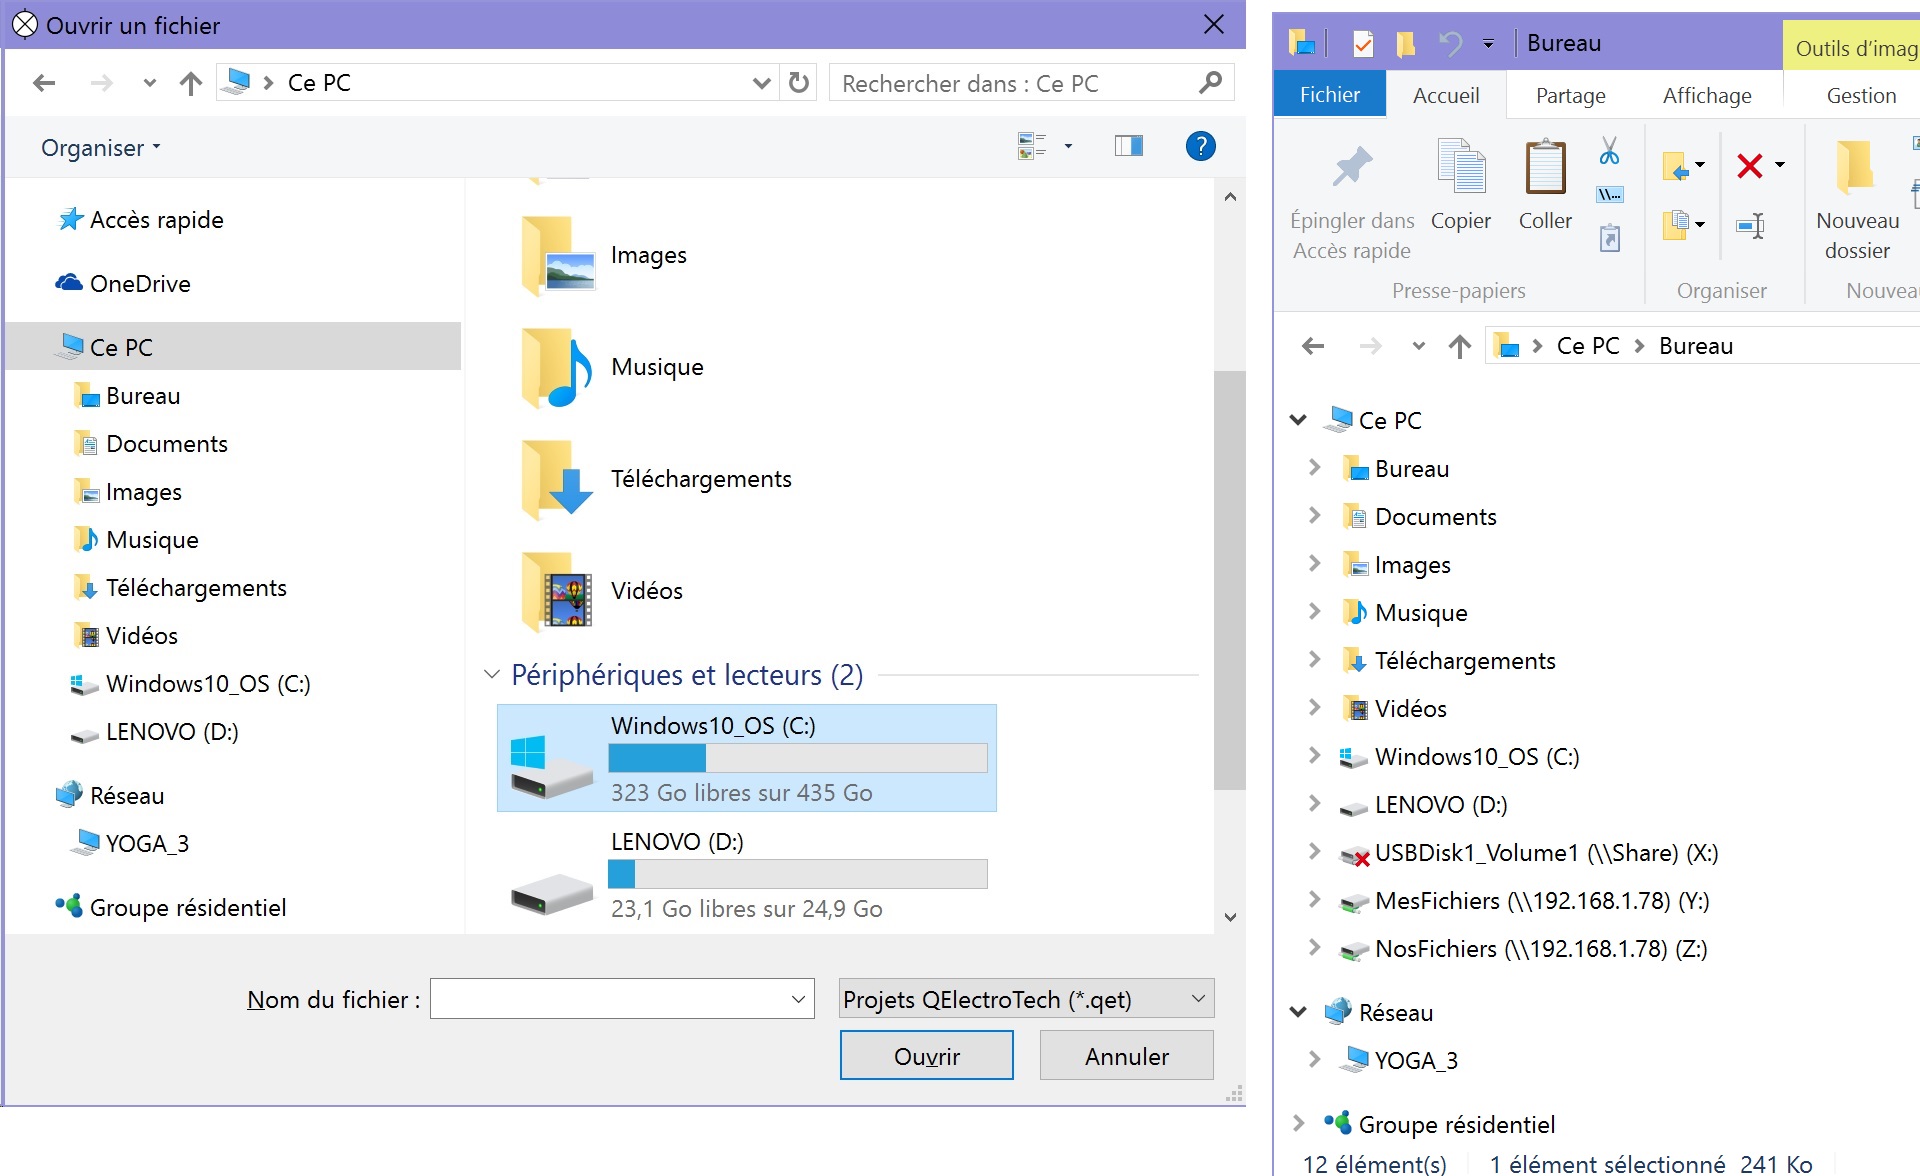Click the red X delete icon
The height and width of the screenshot is (1176, 1920).
click(1749, 166)
